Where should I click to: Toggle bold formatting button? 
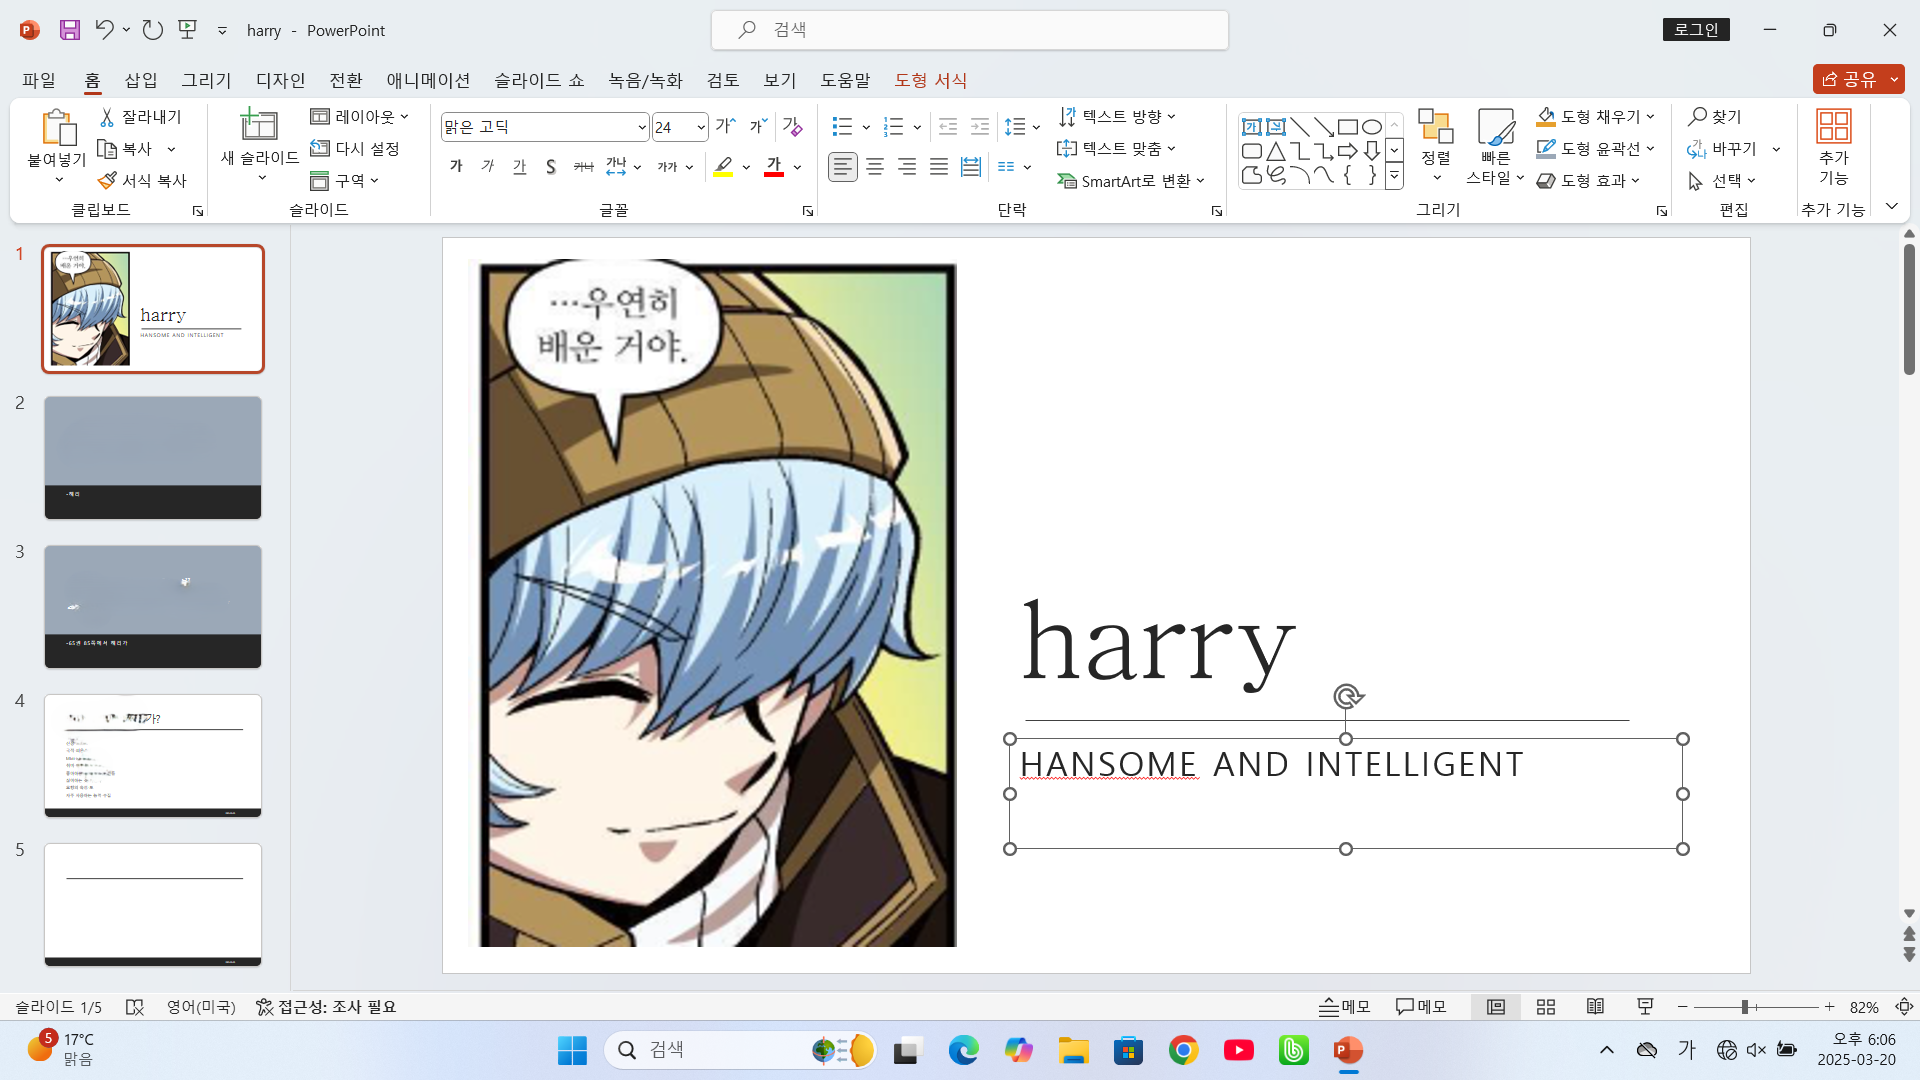(x=456, y=167)
